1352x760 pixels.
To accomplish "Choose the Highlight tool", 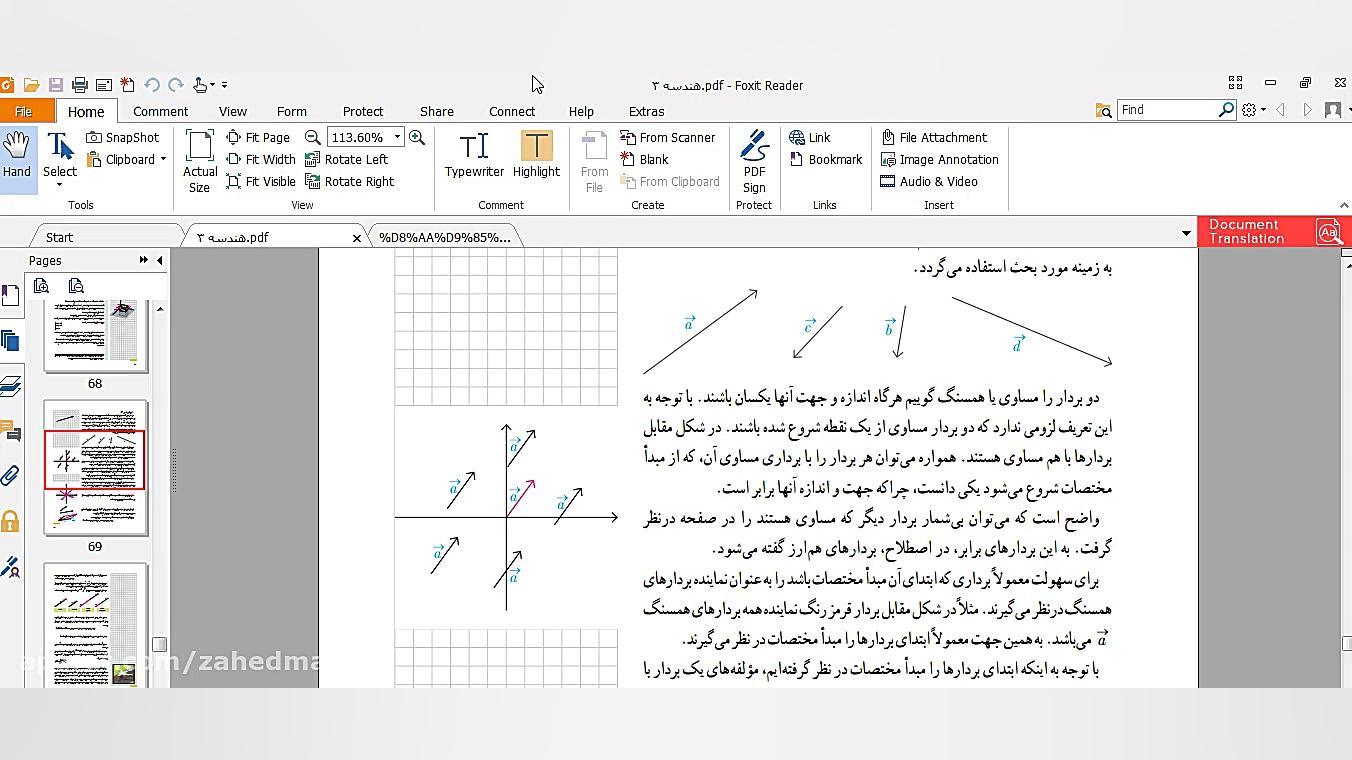I will (536, 152).
